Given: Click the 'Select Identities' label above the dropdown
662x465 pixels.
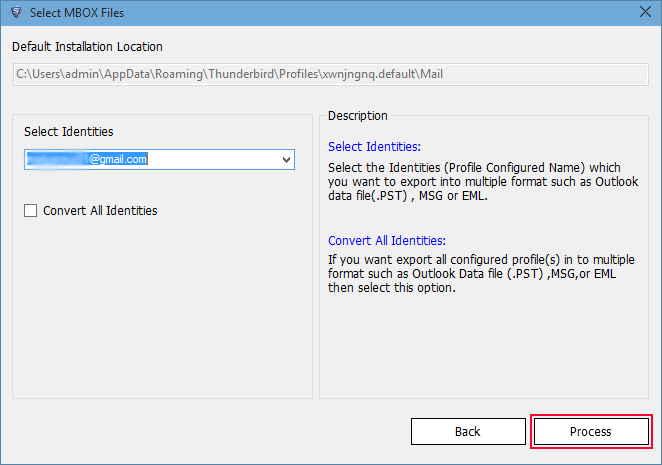Looking at the screenshot, I should coord(69,132).
